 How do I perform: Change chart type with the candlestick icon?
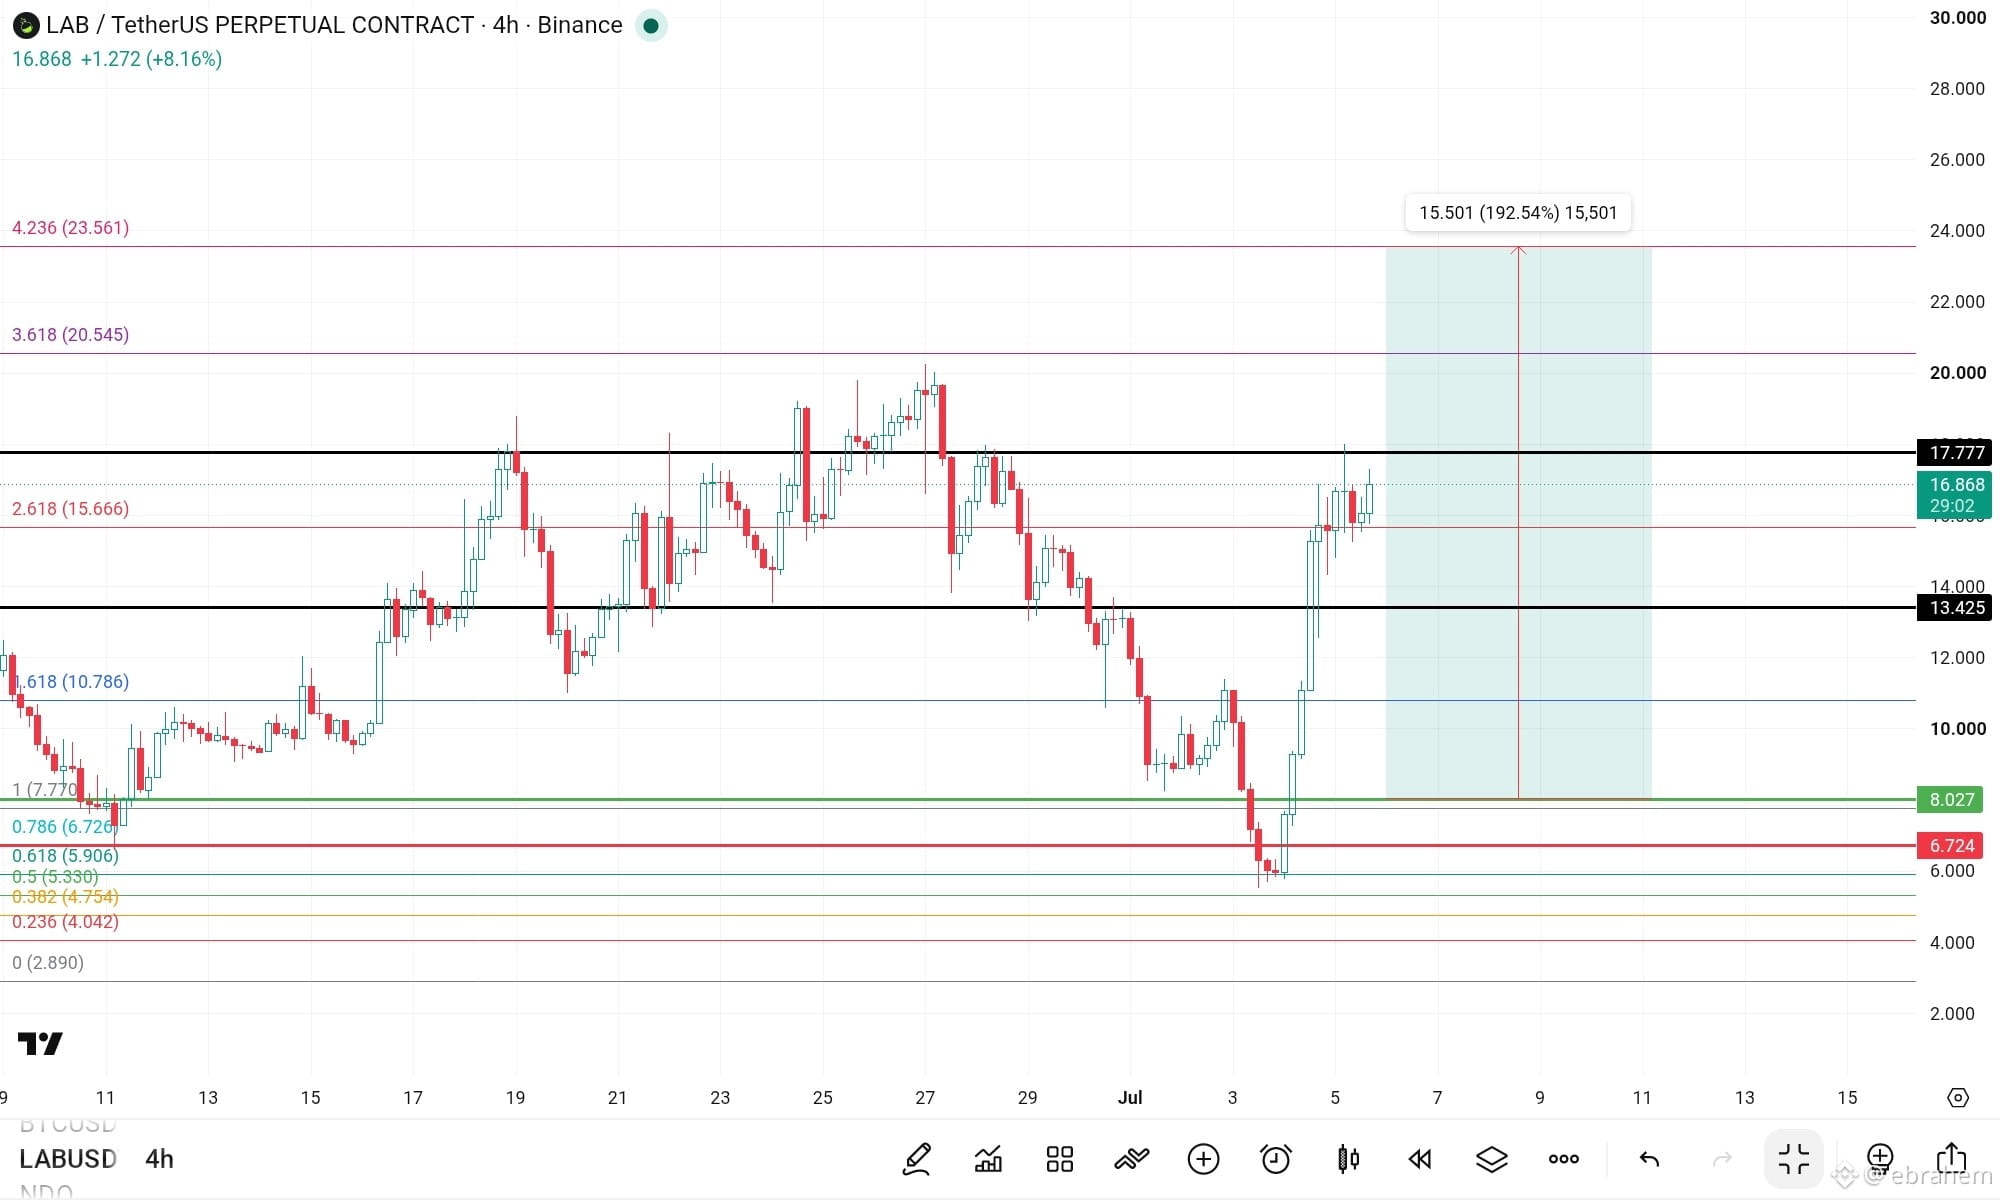(x=1348, y=1159)
